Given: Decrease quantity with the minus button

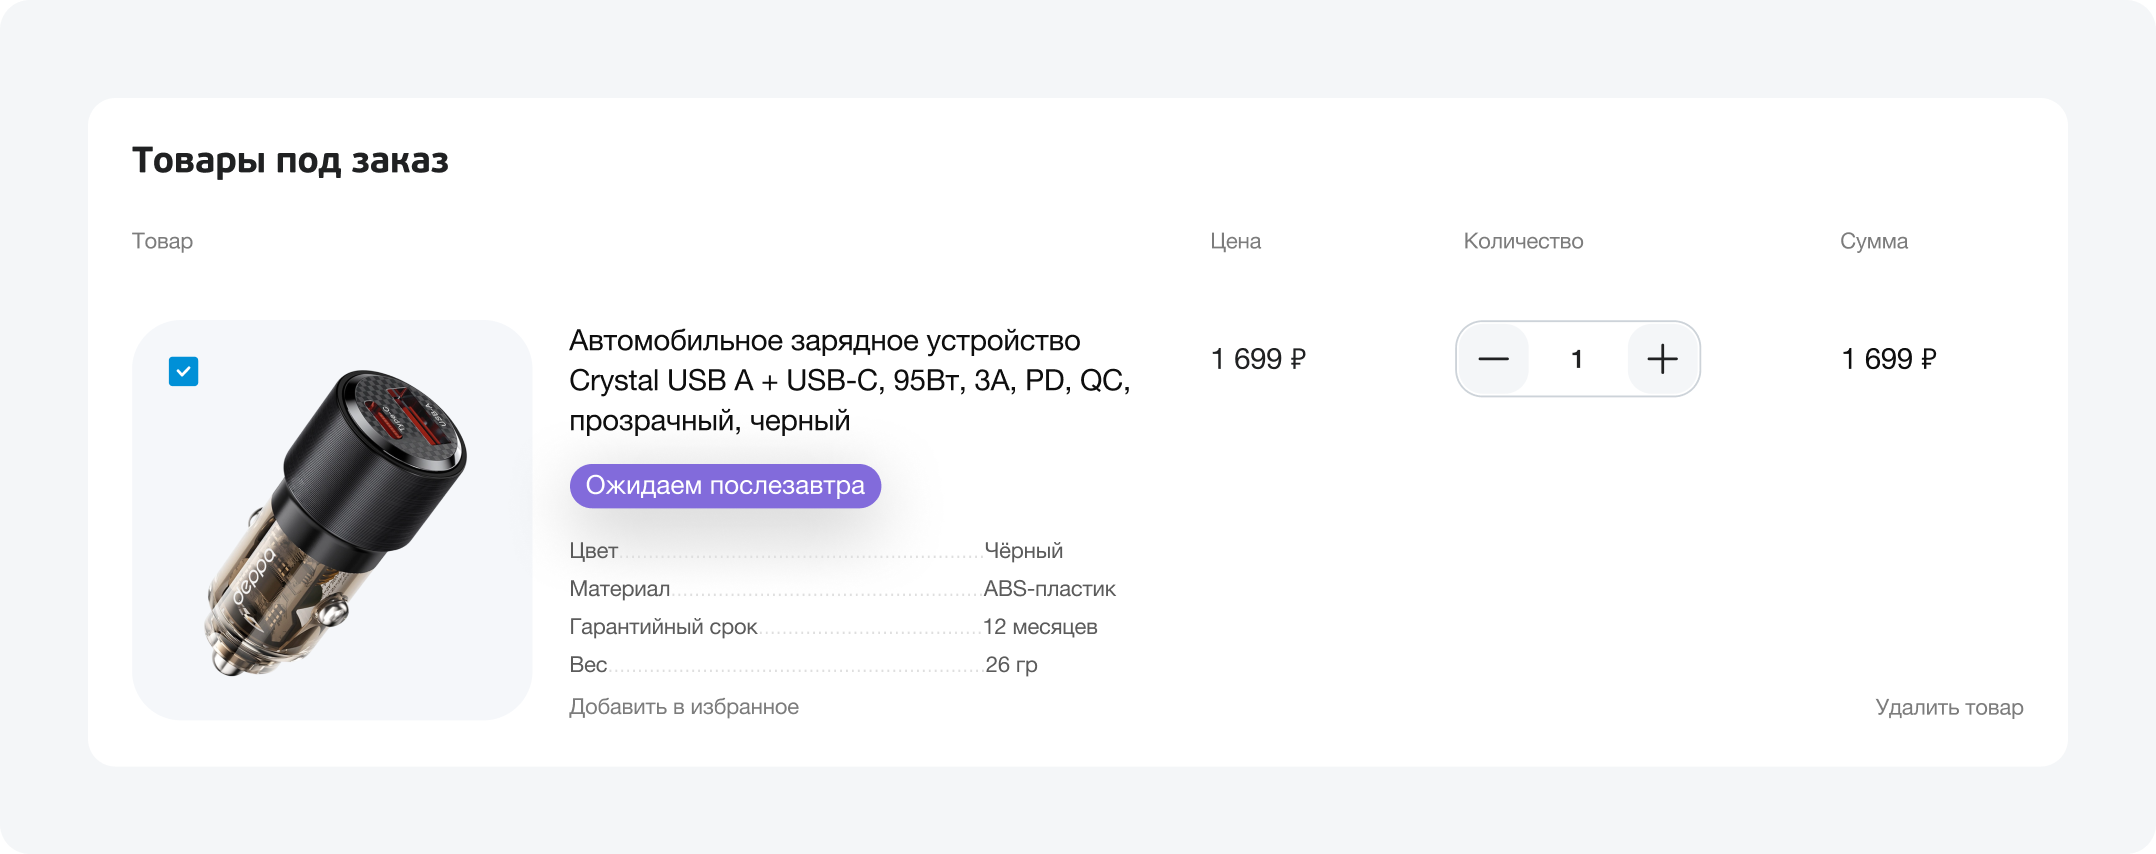Looking at the screenshot, I should 1493,359.
